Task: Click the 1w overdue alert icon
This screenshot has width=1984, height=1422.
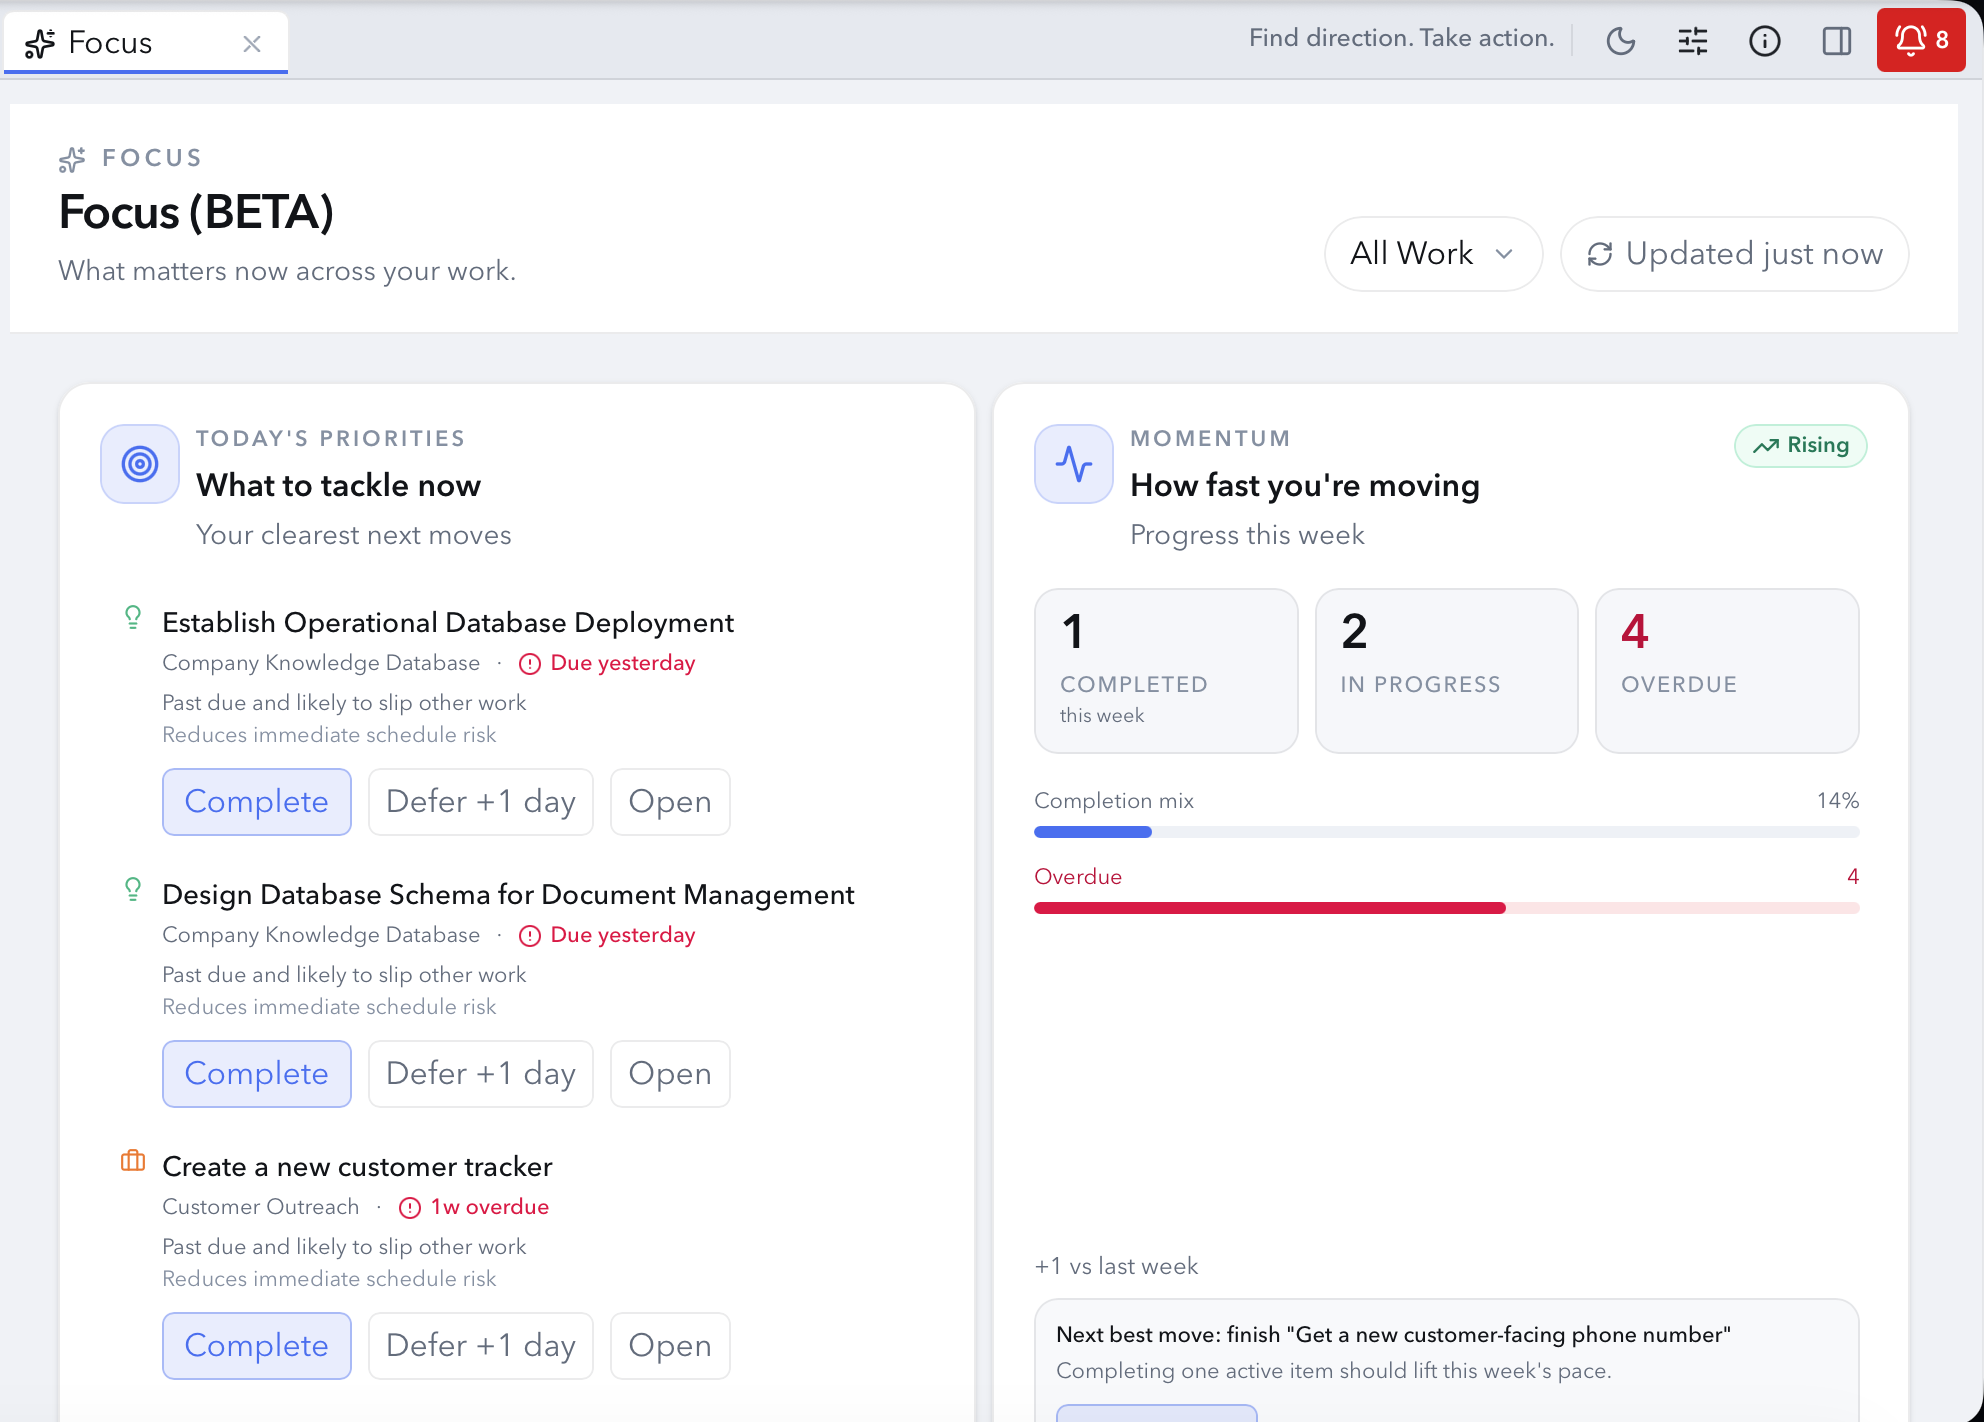Action: coord(410,1208)
